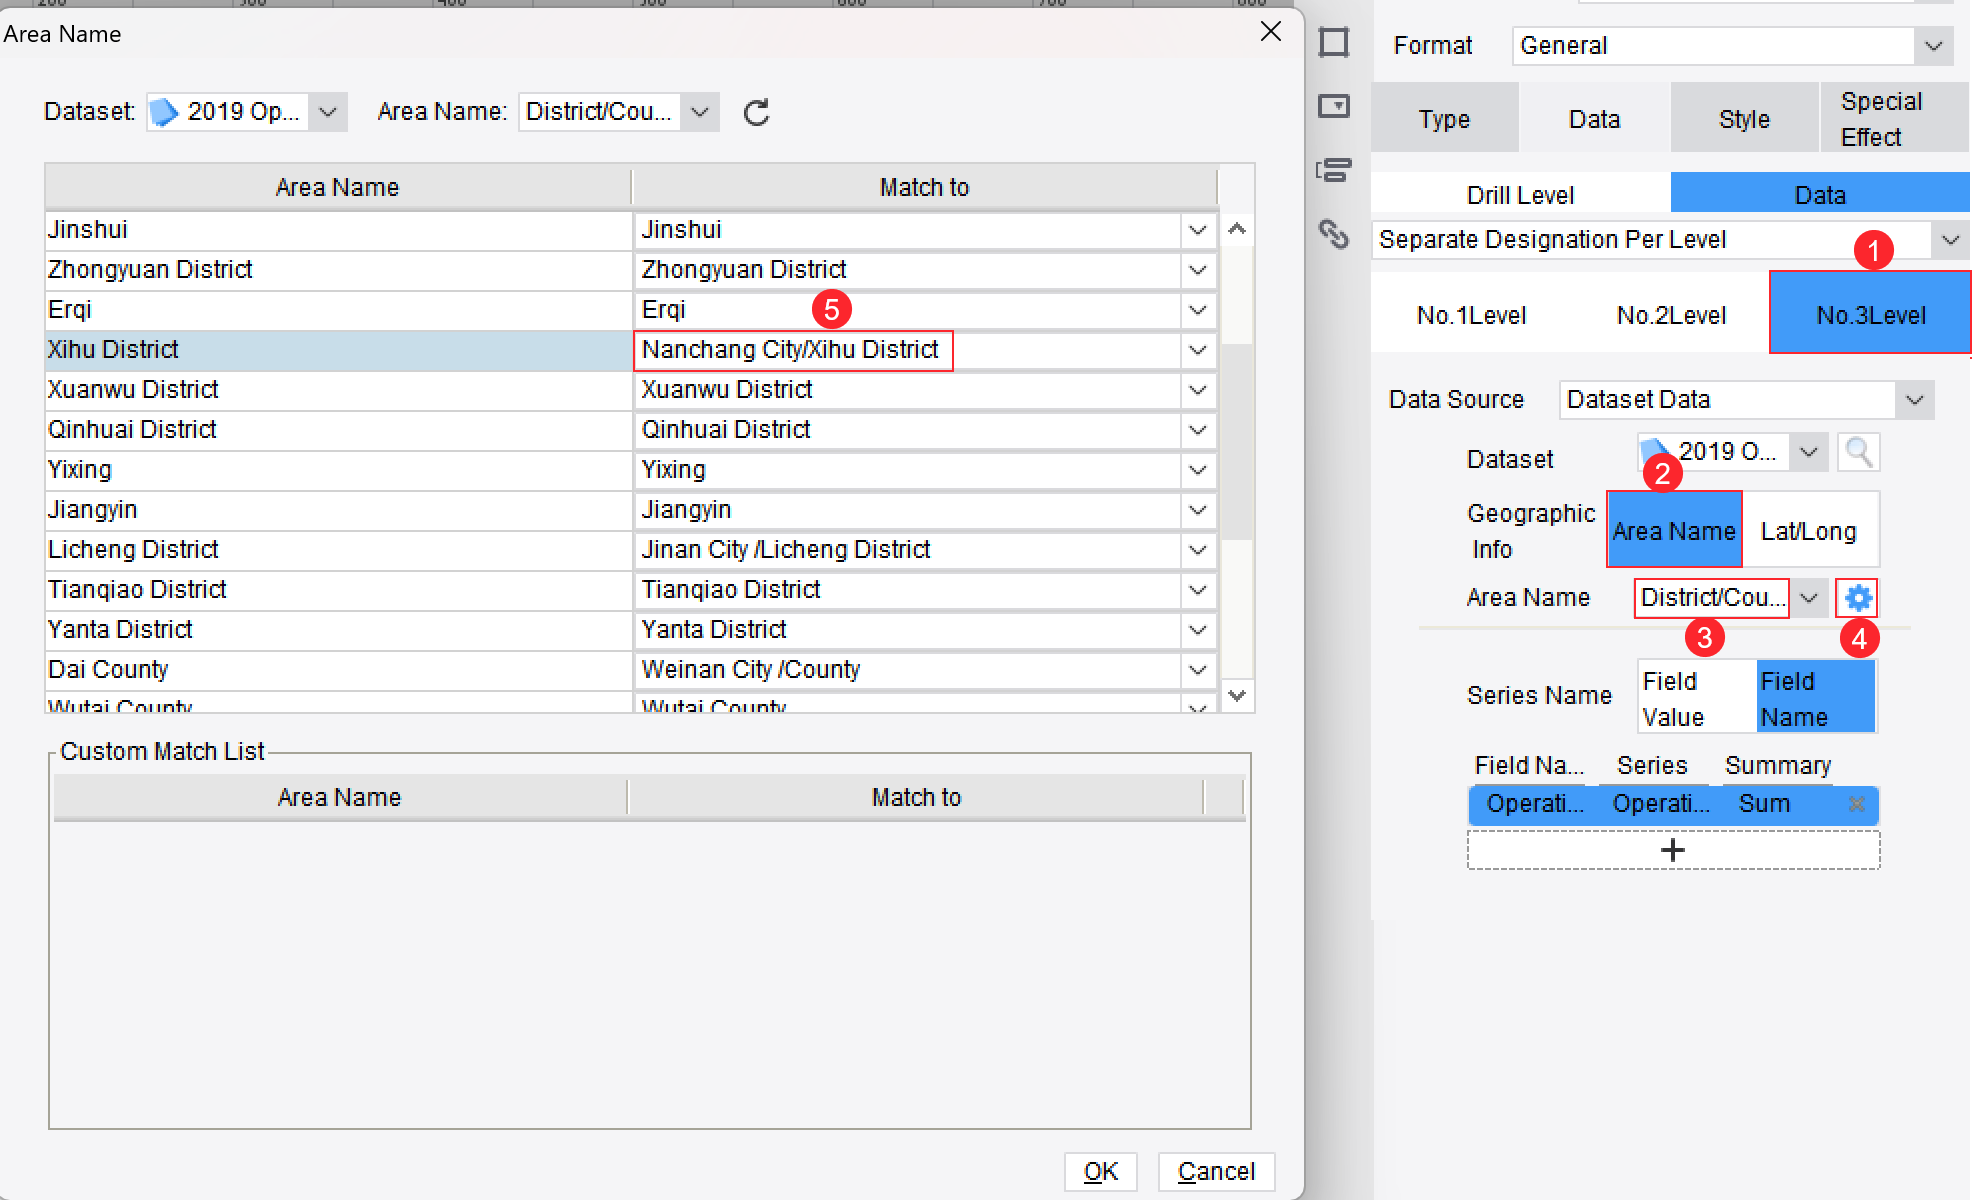
Task: Click the Cancel button
Action: [1216, 1171]
